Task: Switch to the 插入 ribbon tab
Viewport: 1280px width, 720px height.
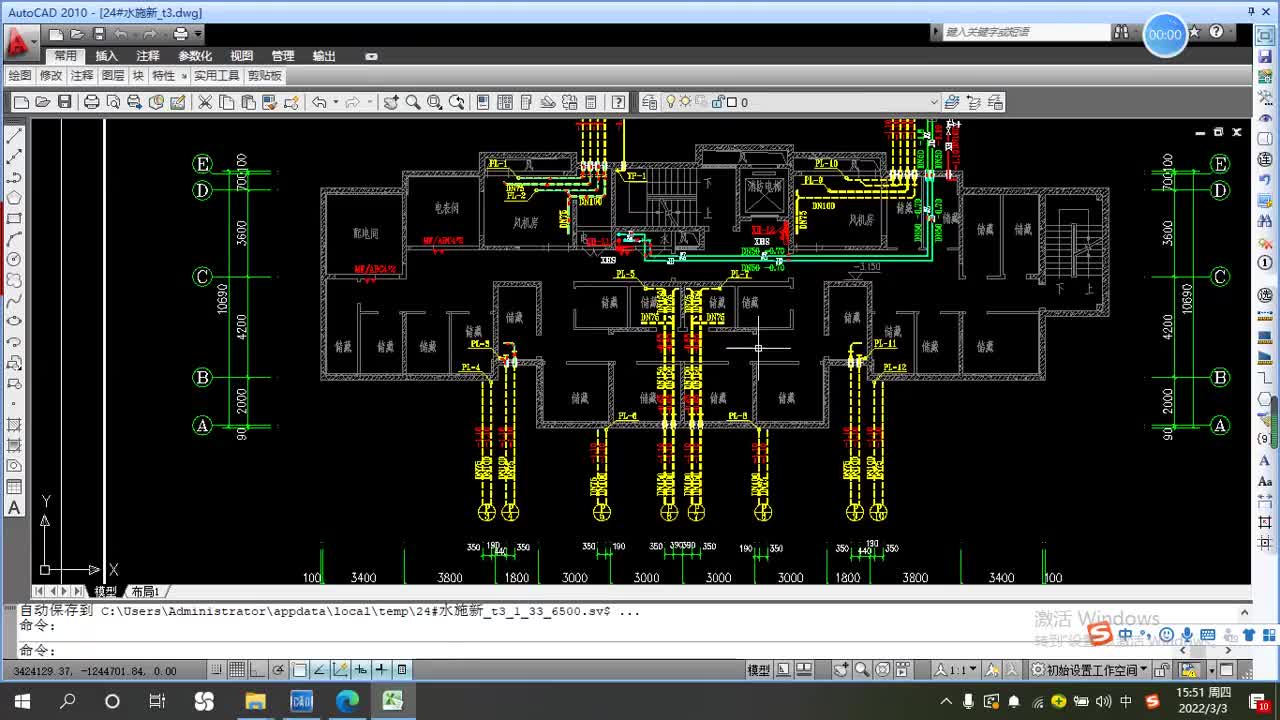Action: pos(107,56)
